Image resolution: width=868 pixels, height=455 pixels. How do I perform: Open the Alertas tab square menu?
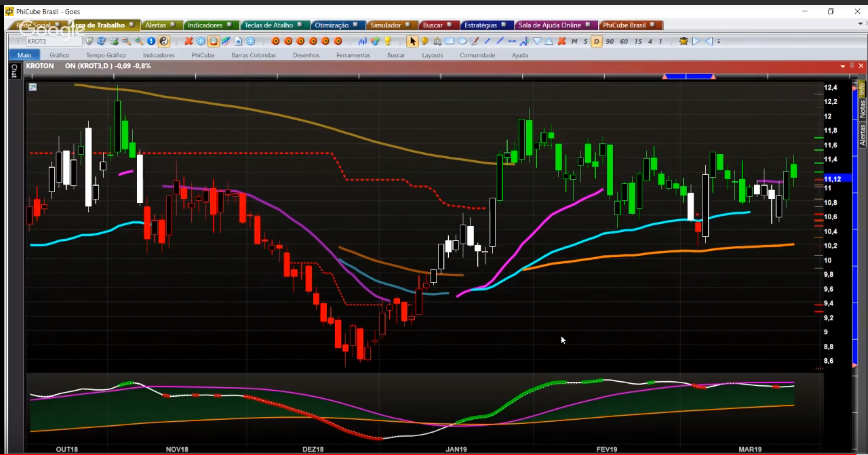point(172,24)
